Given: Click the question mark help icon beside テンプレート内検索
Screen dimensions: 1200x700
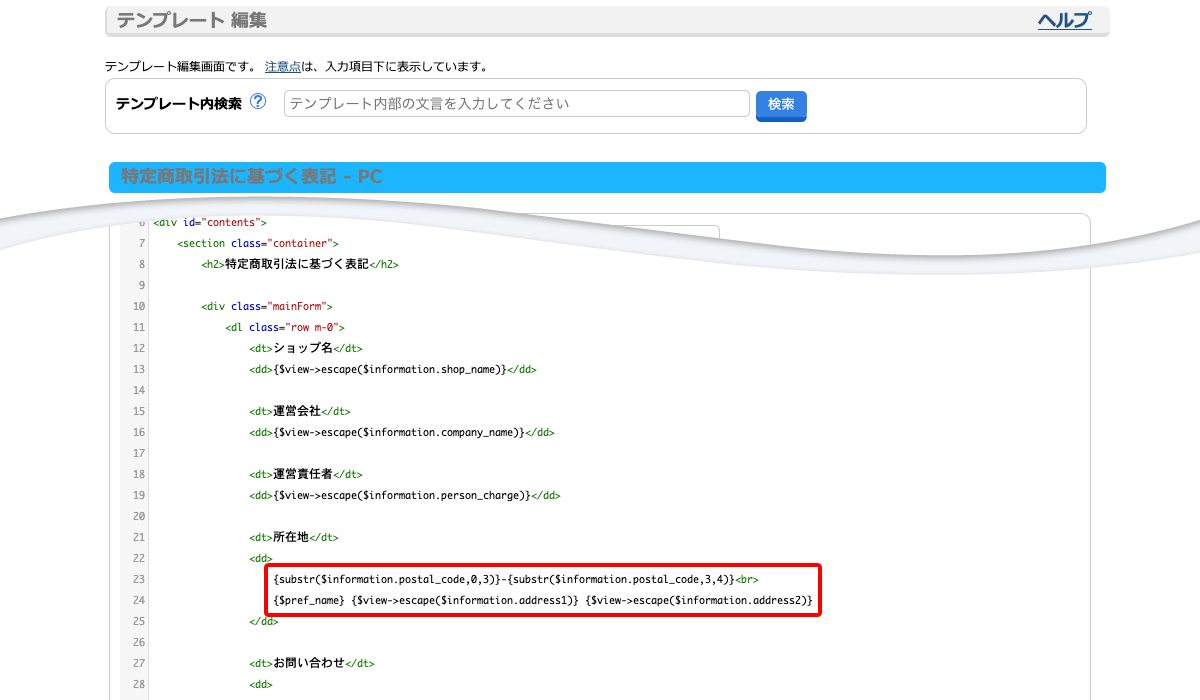Looking at the screenshot, I should click(258, 102).
